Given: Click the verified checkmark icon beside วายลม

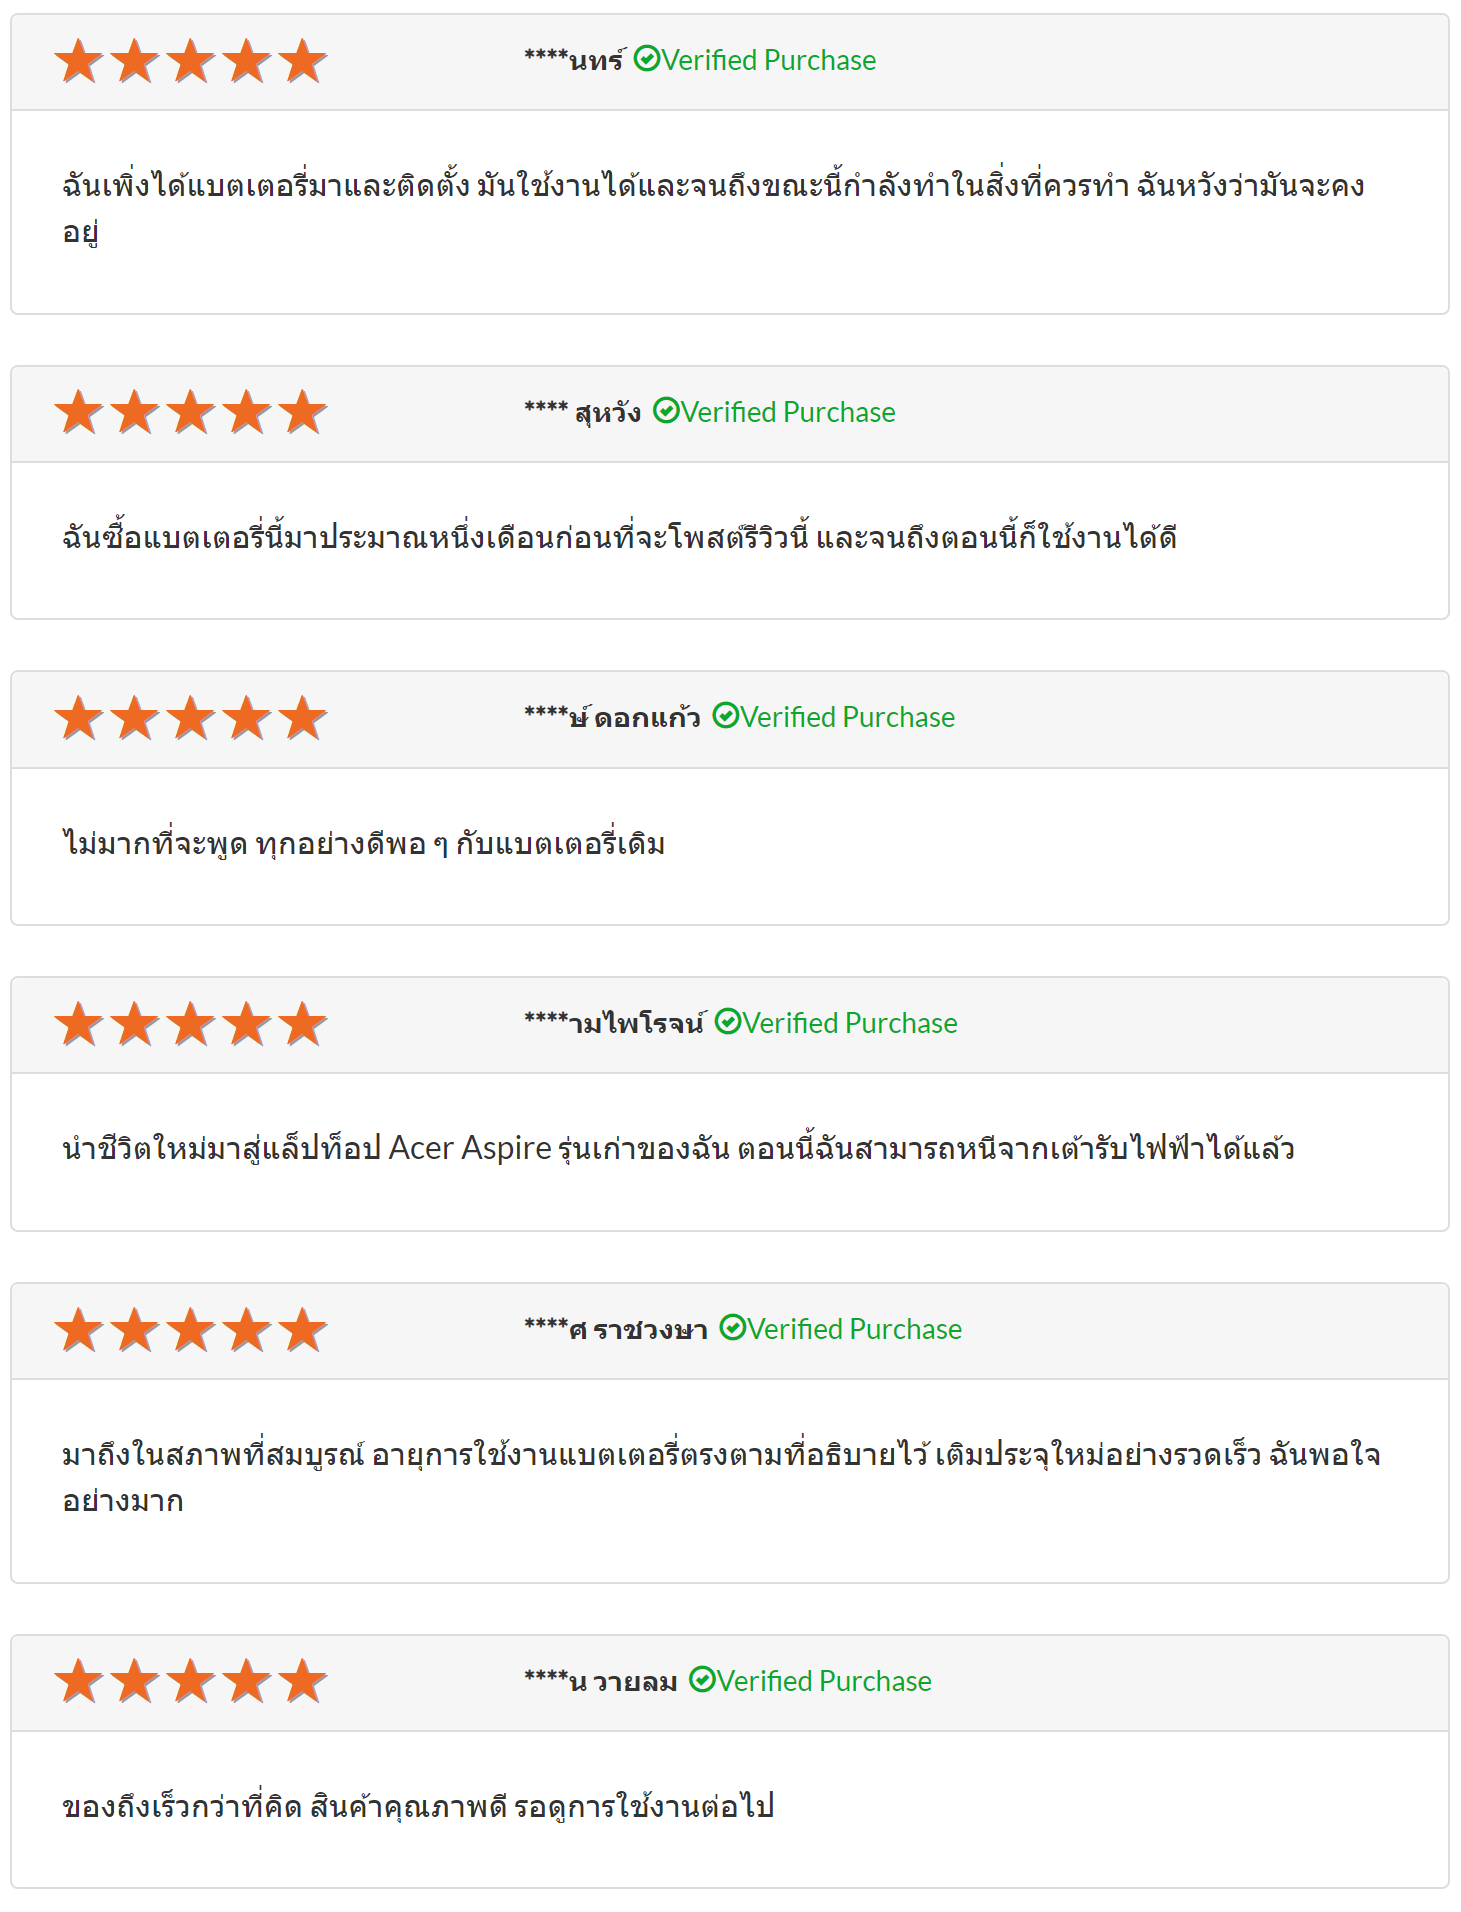Looking at the screenshot, I should [703, 1680].
